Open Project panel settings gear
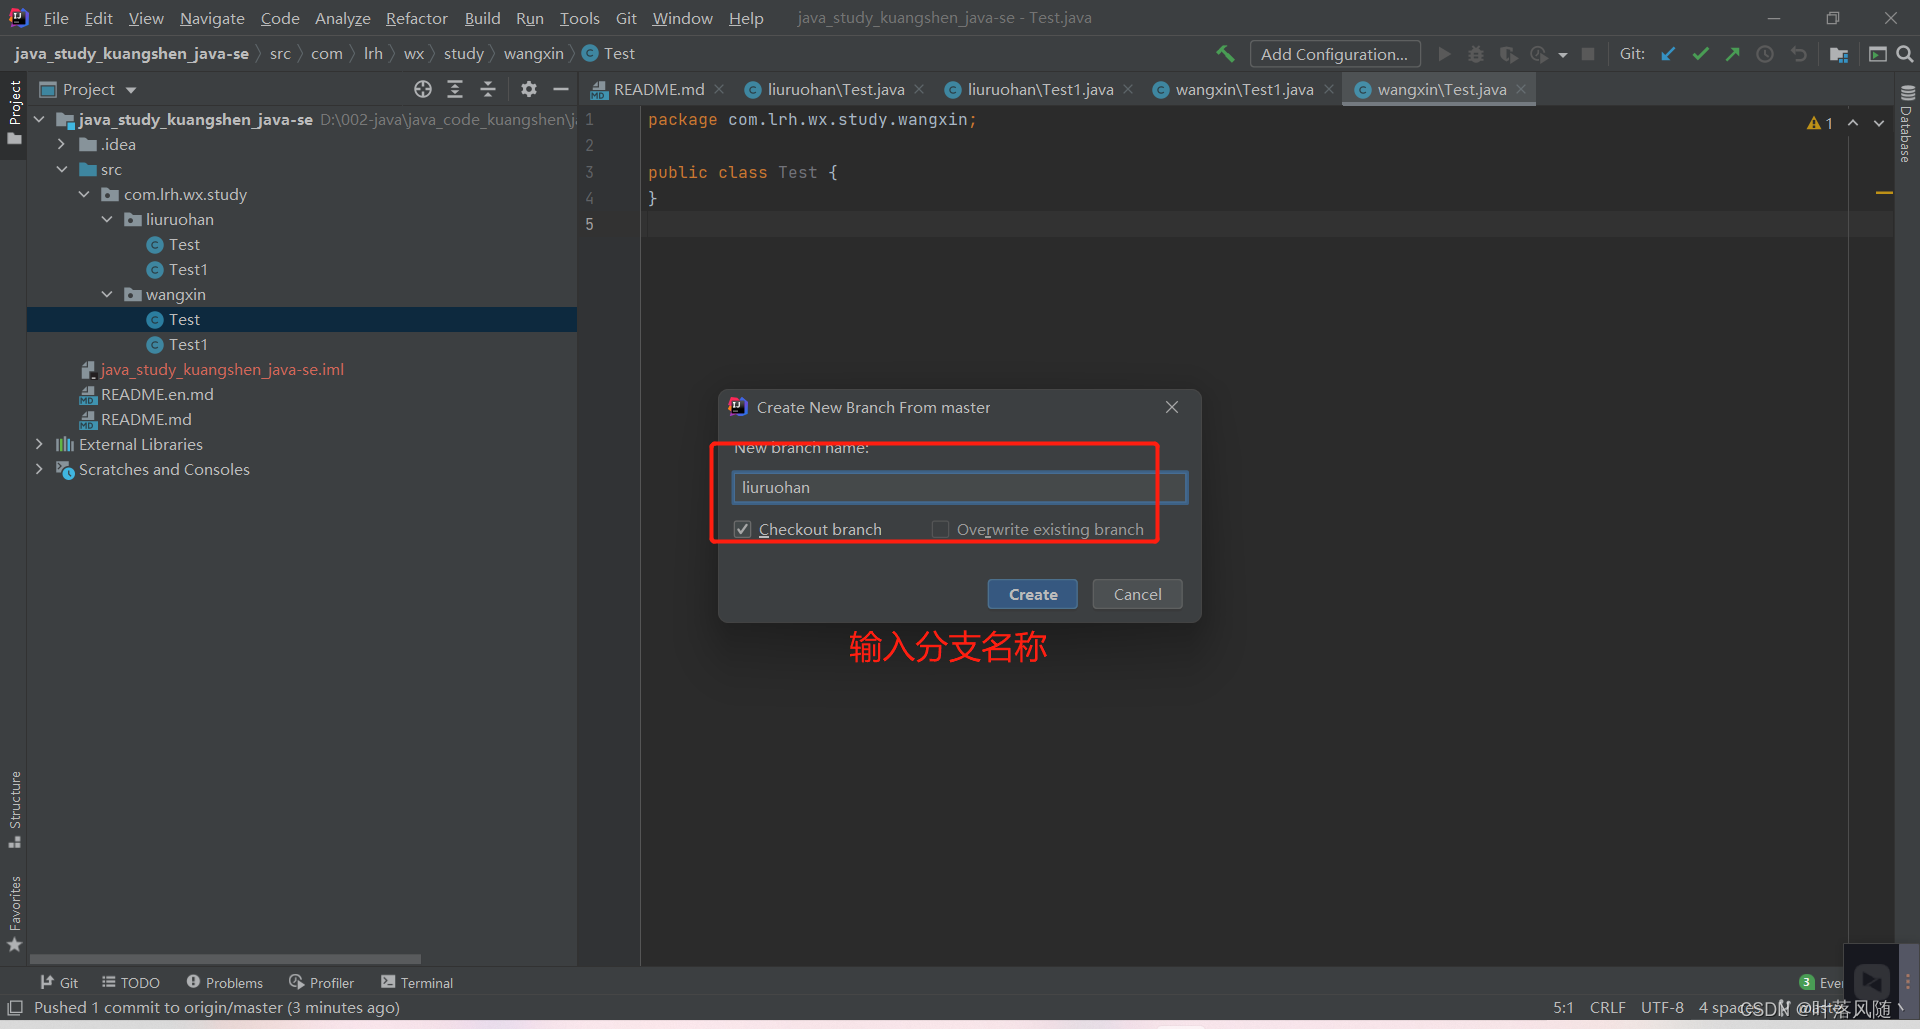 coord(529,89)
